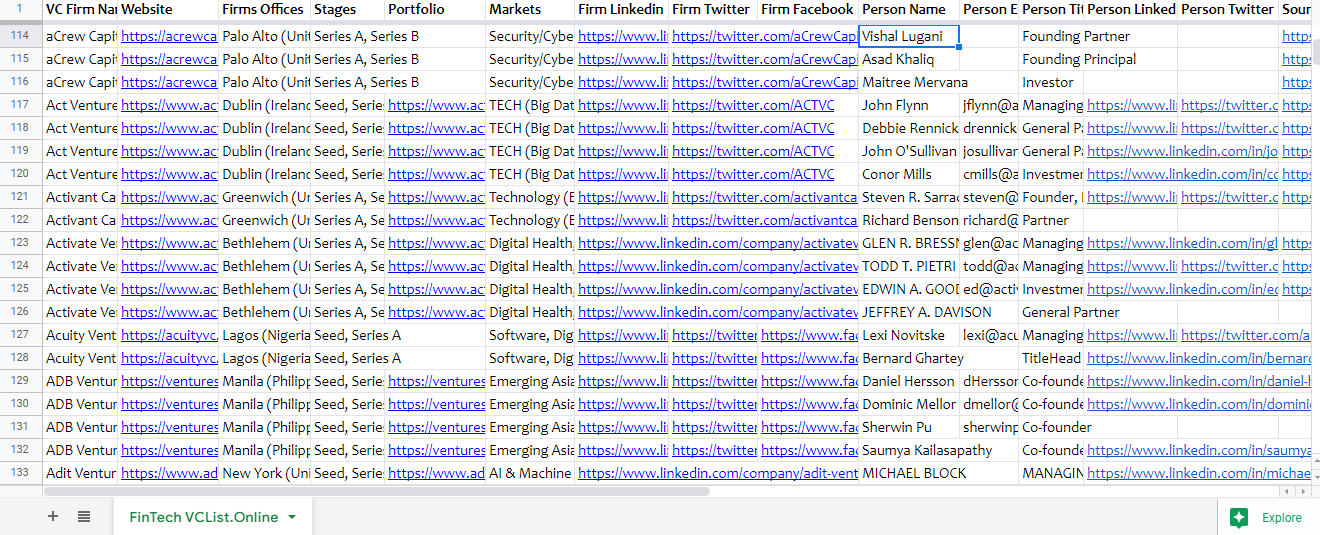Screen dimensions: 1320x535
Task: Select TitleHead cell in row 128
Action: point(1051,358)
